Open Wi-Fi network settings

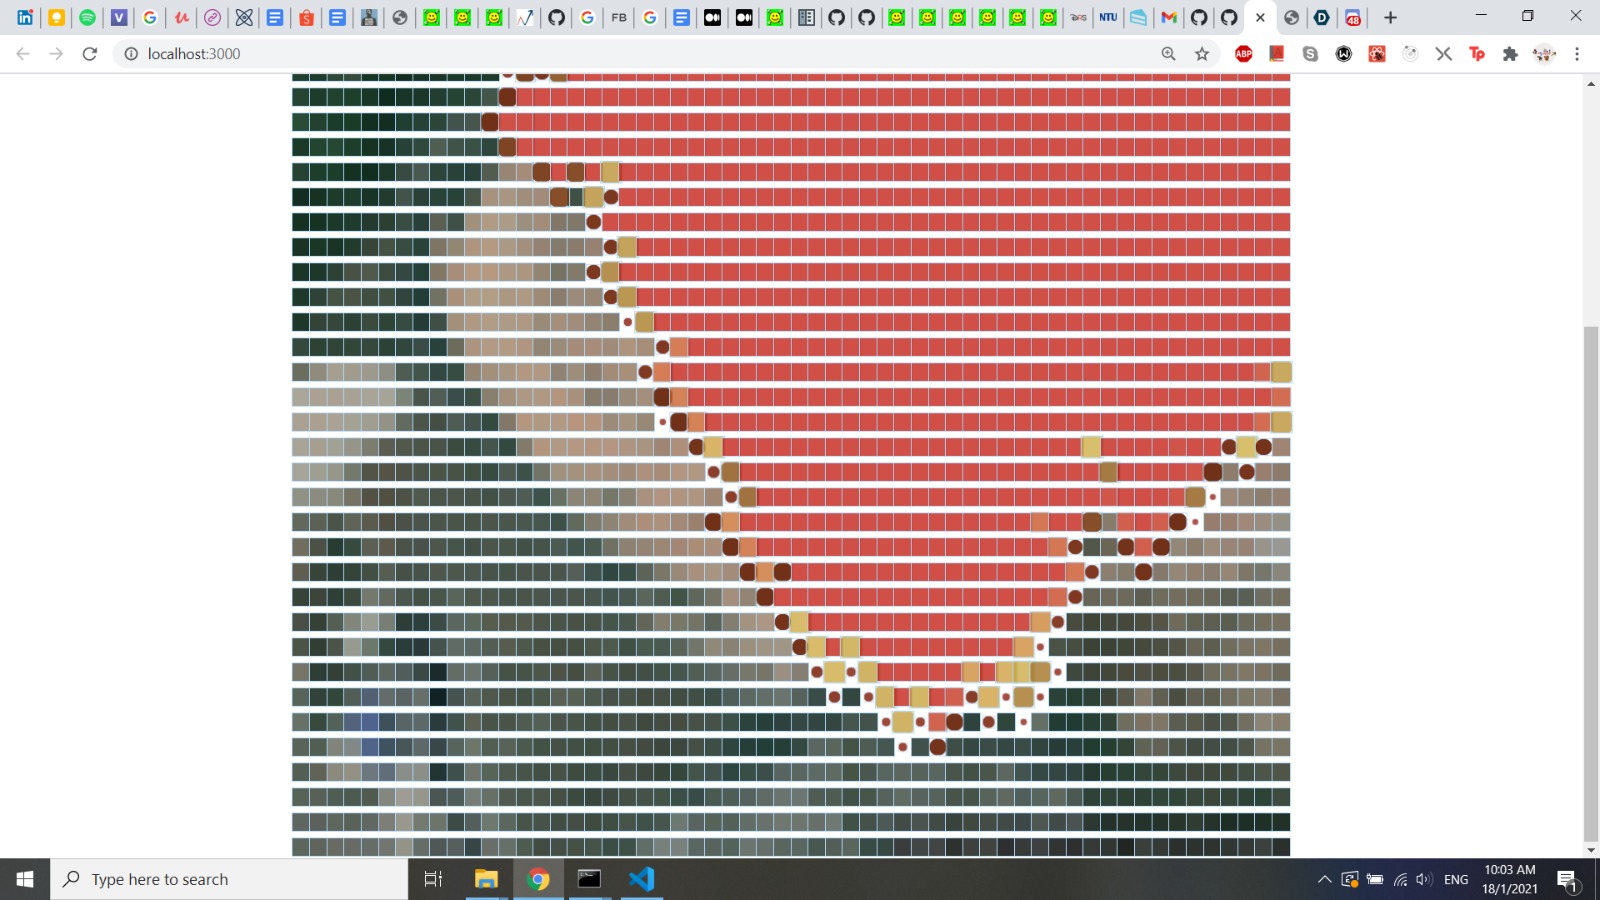point(1400,880)
